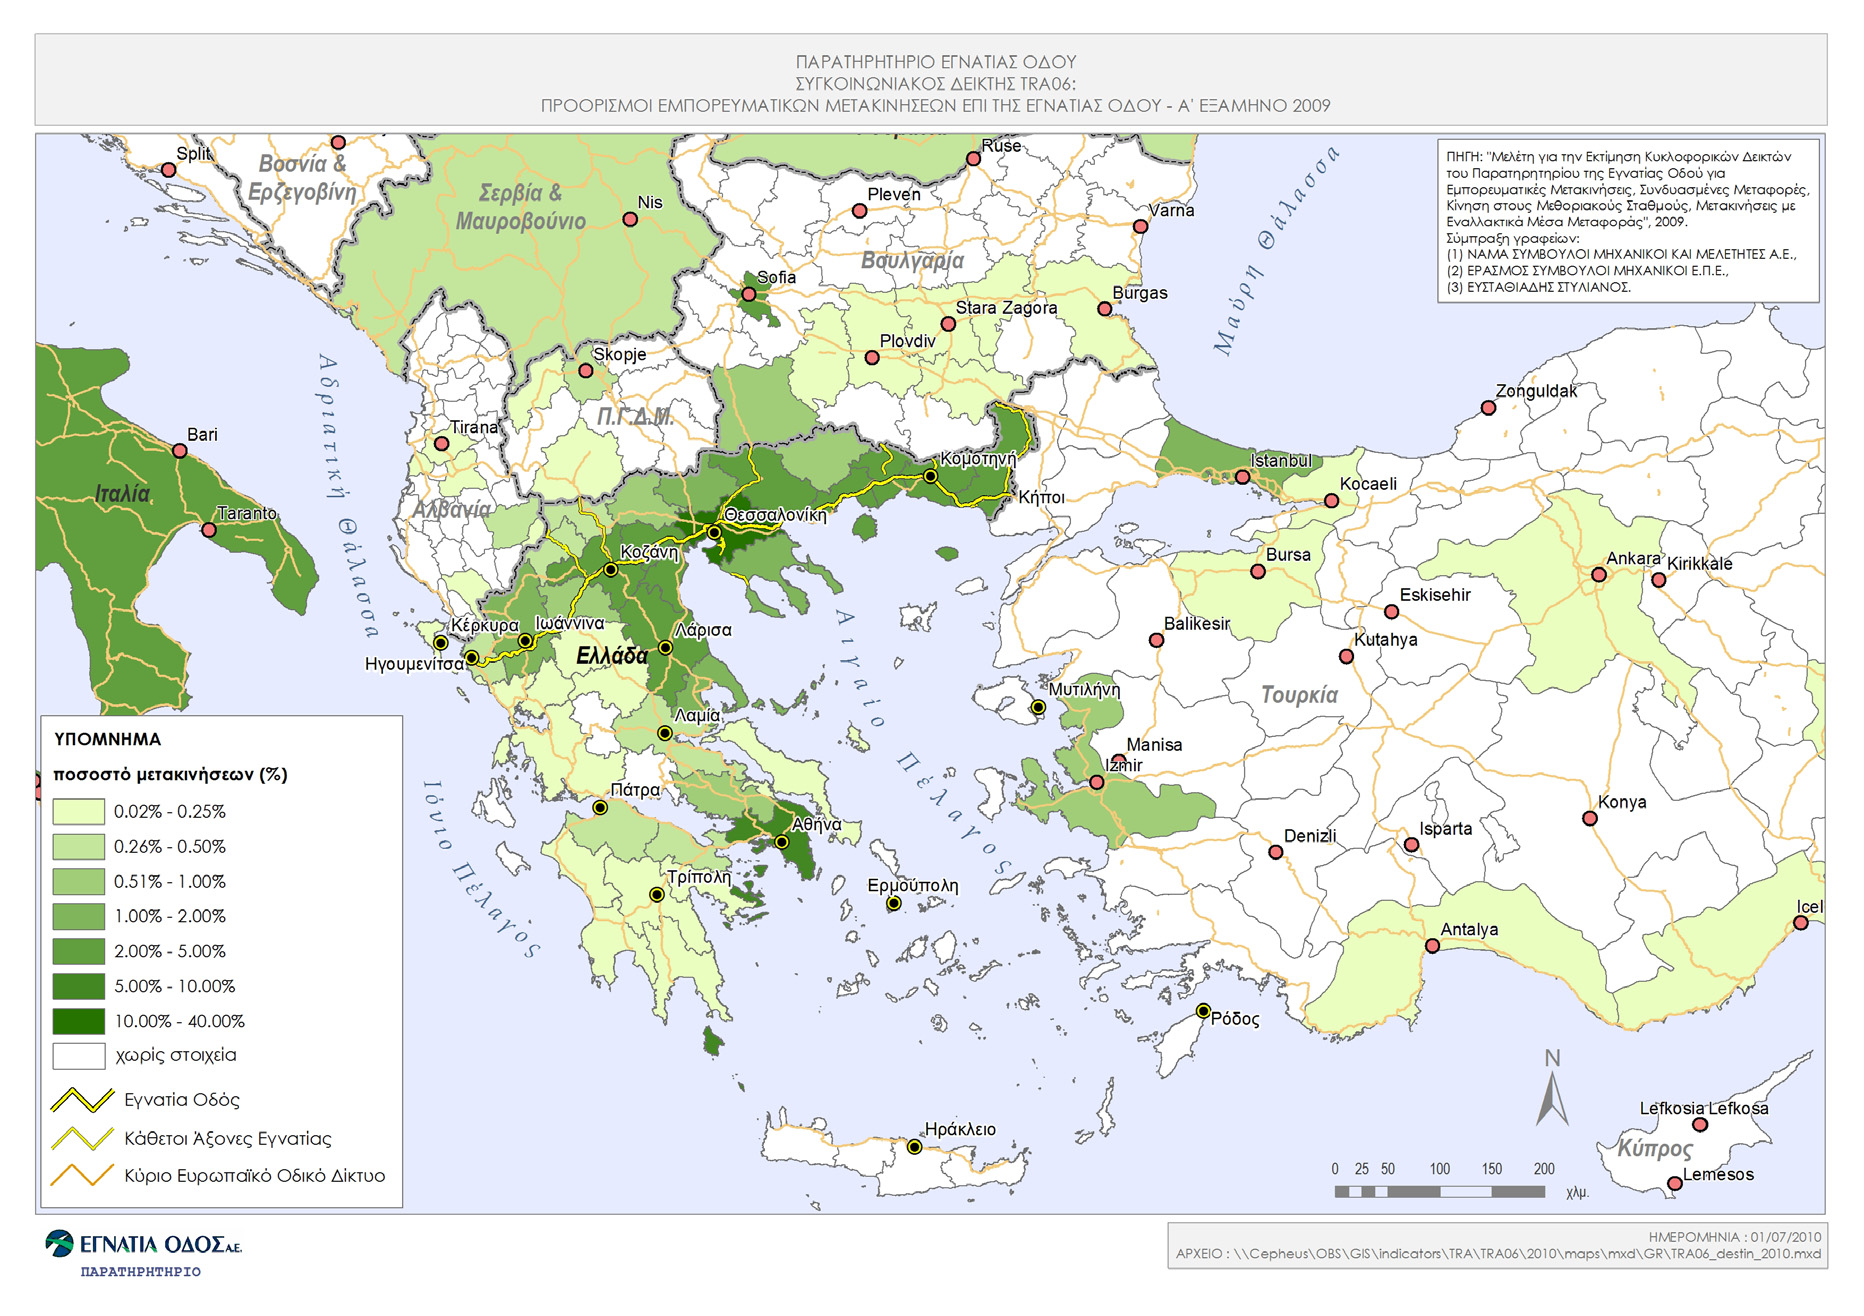The width and height of the screenshot is (1864, 1316).
Task: Click the Ankara city marker
Action: click(x=1599, y=575)
